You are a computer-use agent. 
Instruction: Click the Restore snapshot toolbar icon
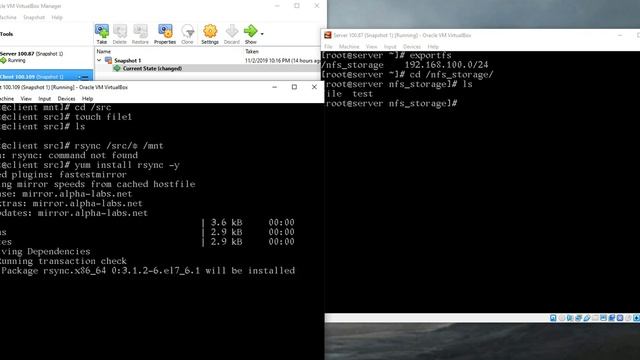pos(140,34)
